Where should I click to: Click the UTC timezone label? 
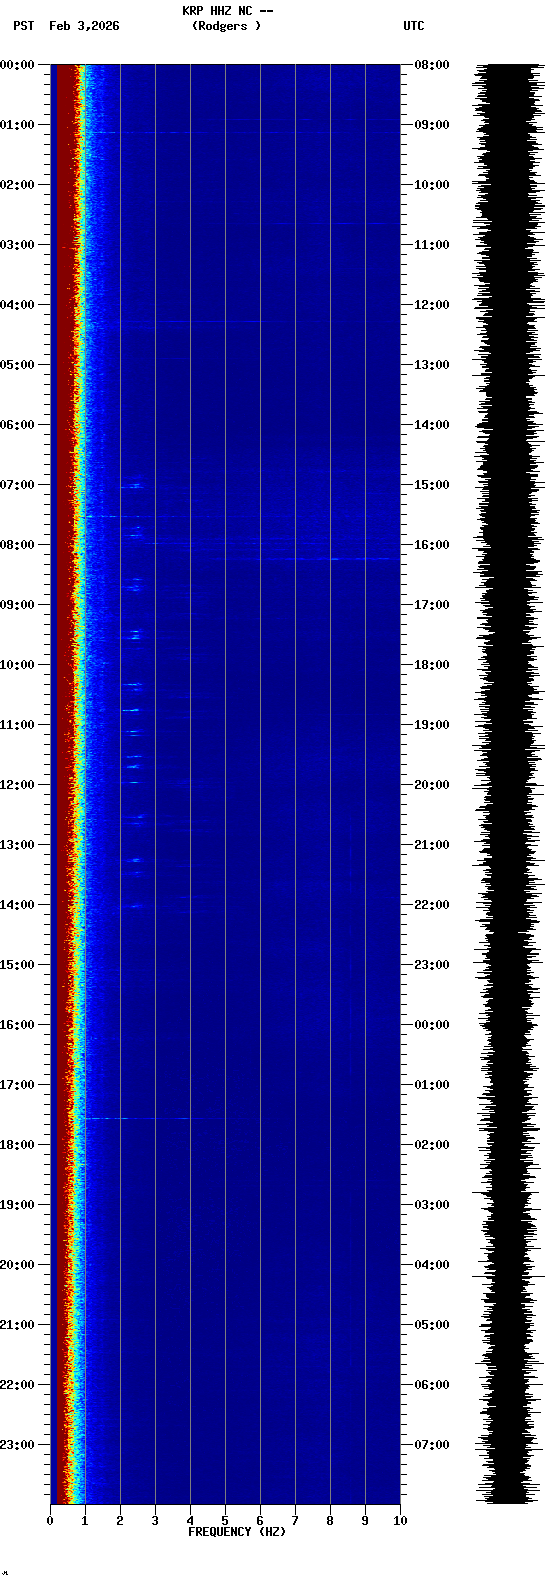[414, 26]
